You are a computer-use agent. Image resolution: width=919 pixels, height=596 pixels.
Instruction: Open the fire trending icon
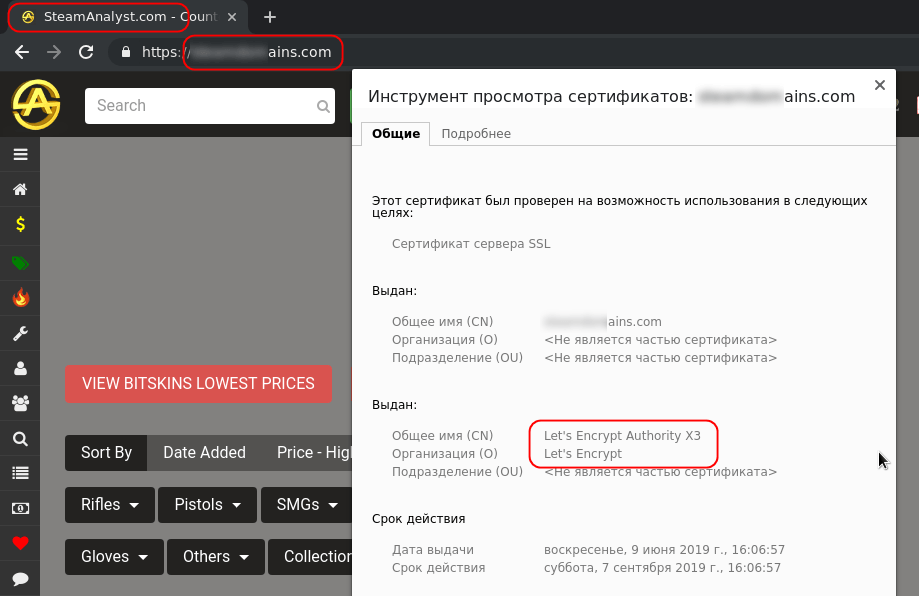[21, 298]
